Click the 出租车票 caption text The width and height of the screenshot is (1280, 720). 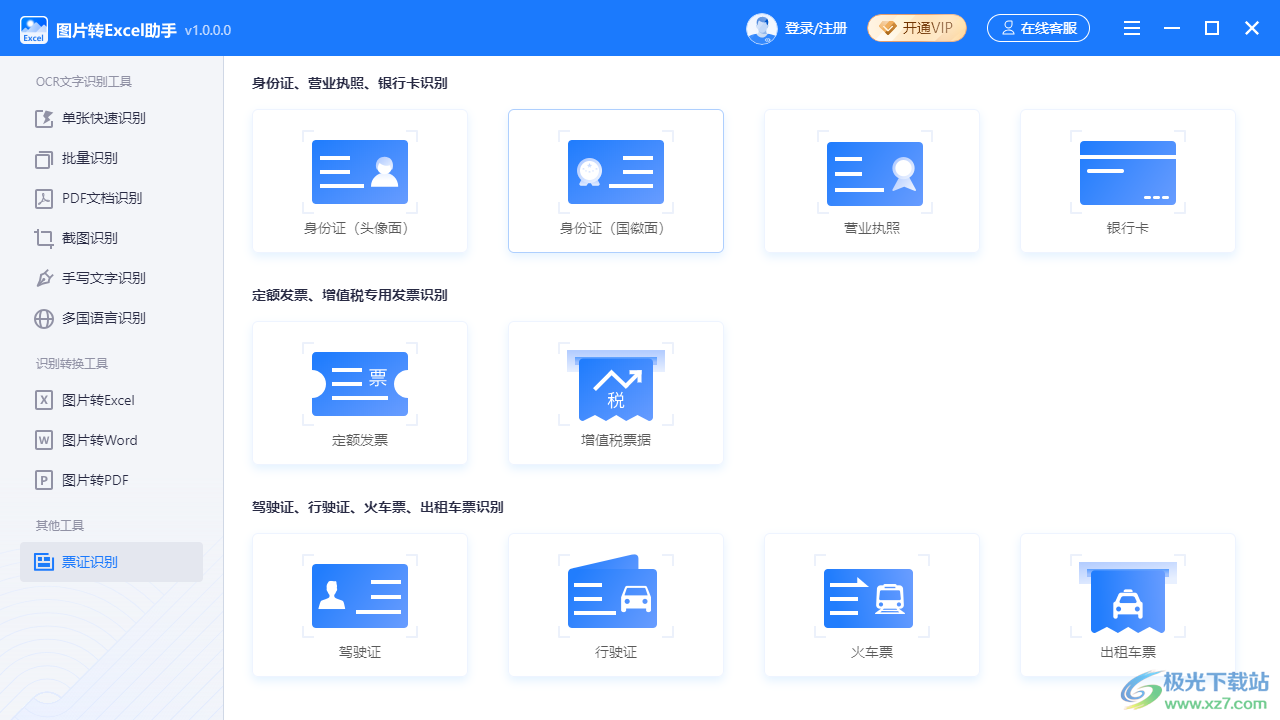coord(1128,652)
